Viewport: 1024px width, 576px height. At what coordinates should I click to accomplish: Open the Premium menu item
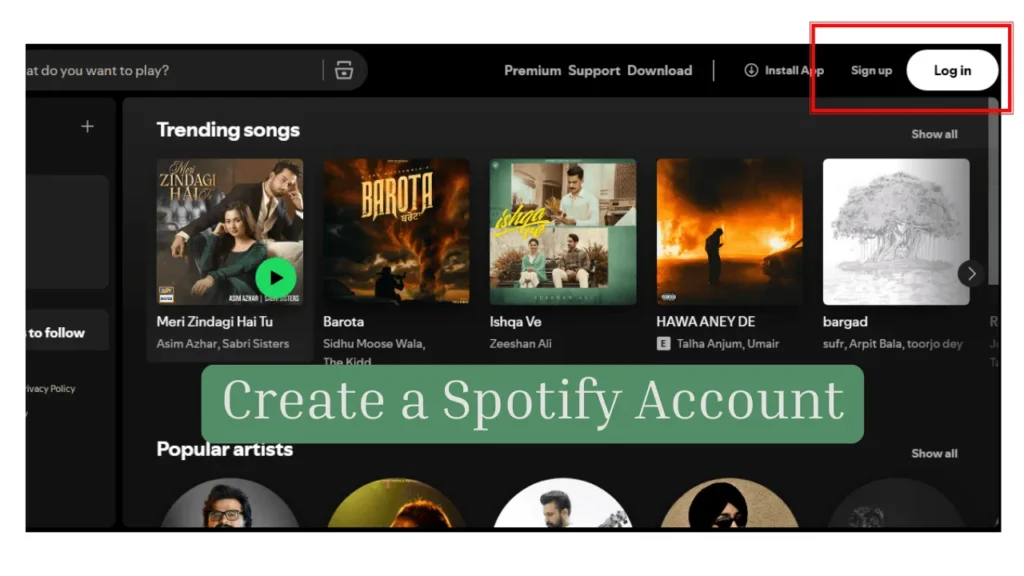tap(532, 70)
